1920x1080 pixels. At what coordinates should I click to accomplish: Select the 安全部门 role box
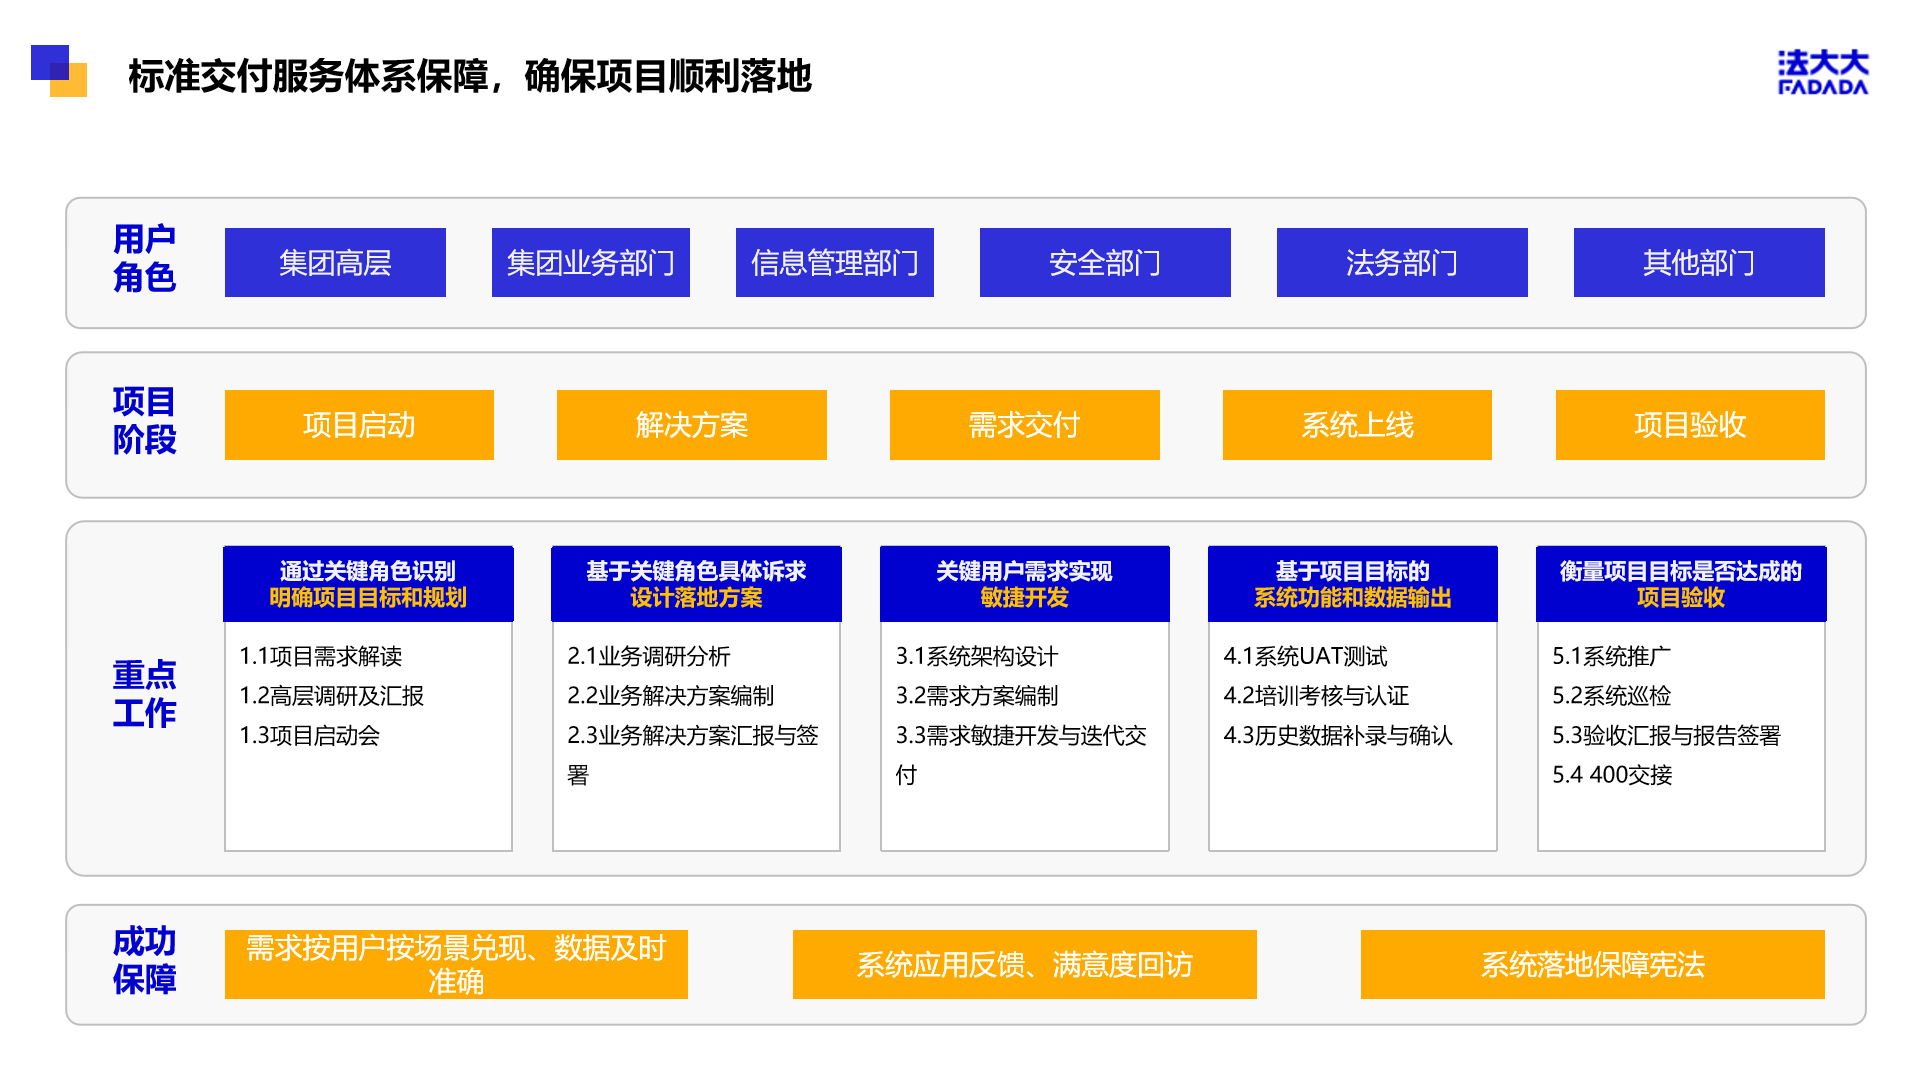pyautogui.click(x=1105, y=262)
